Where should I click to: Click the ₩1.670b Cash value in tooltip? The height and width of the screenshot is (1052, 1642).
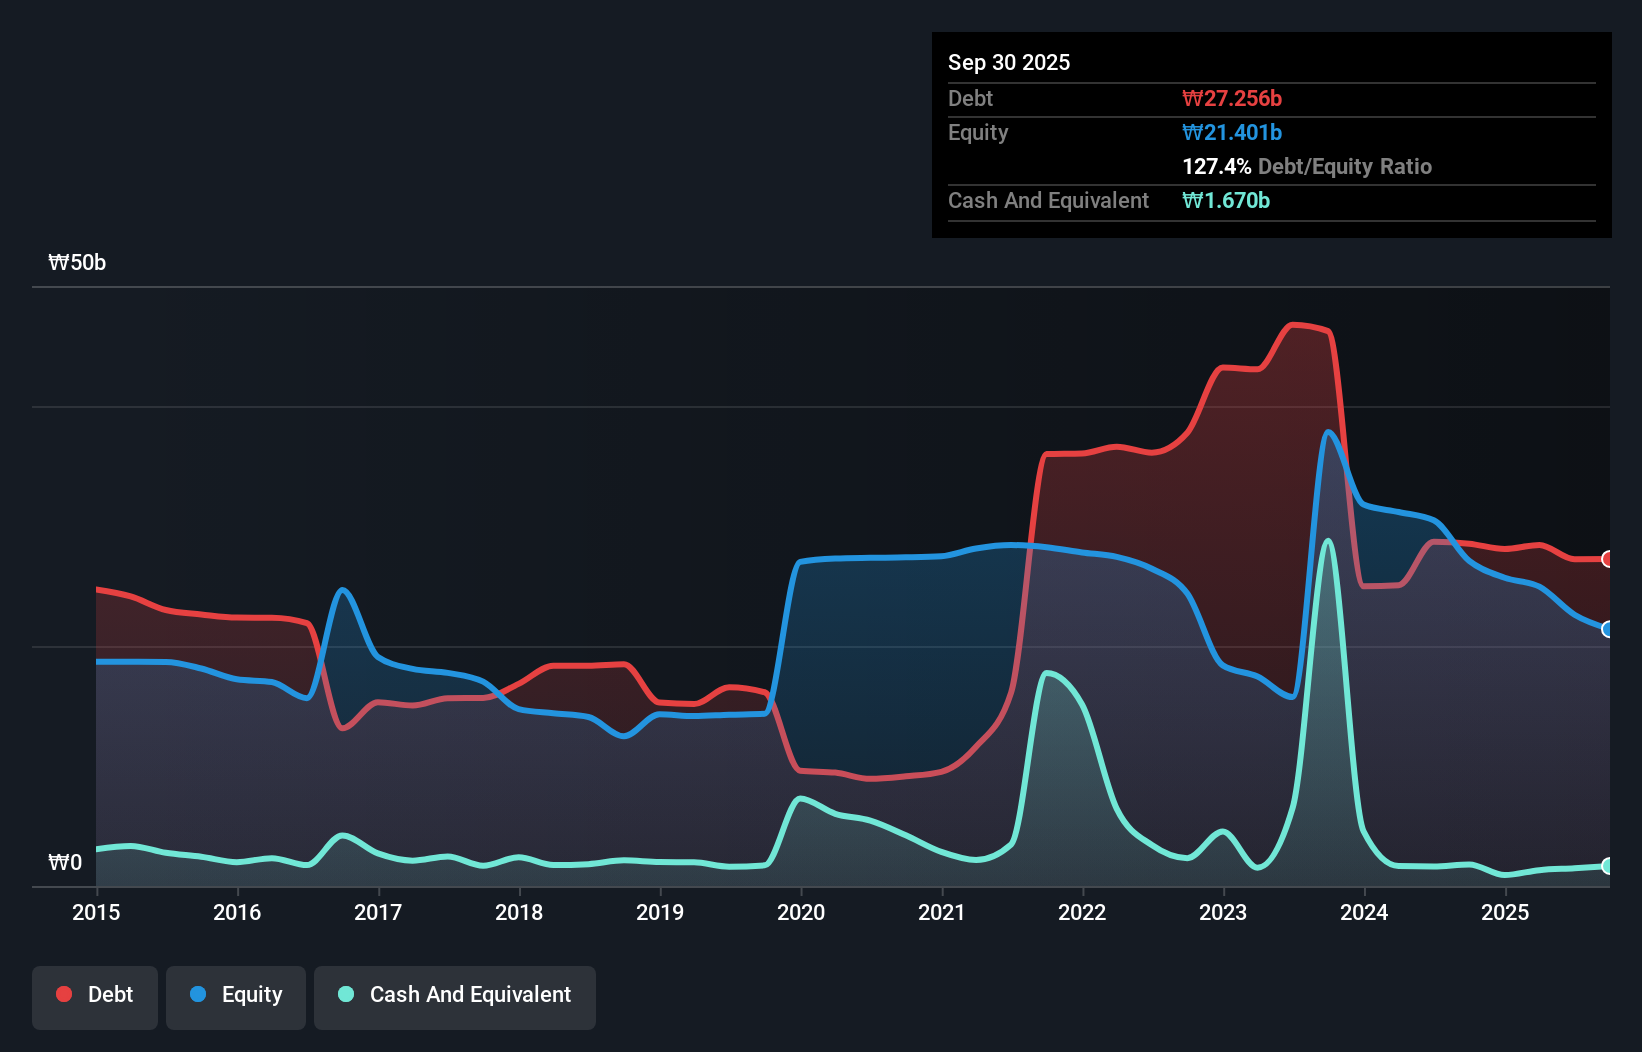(1226, 201)
